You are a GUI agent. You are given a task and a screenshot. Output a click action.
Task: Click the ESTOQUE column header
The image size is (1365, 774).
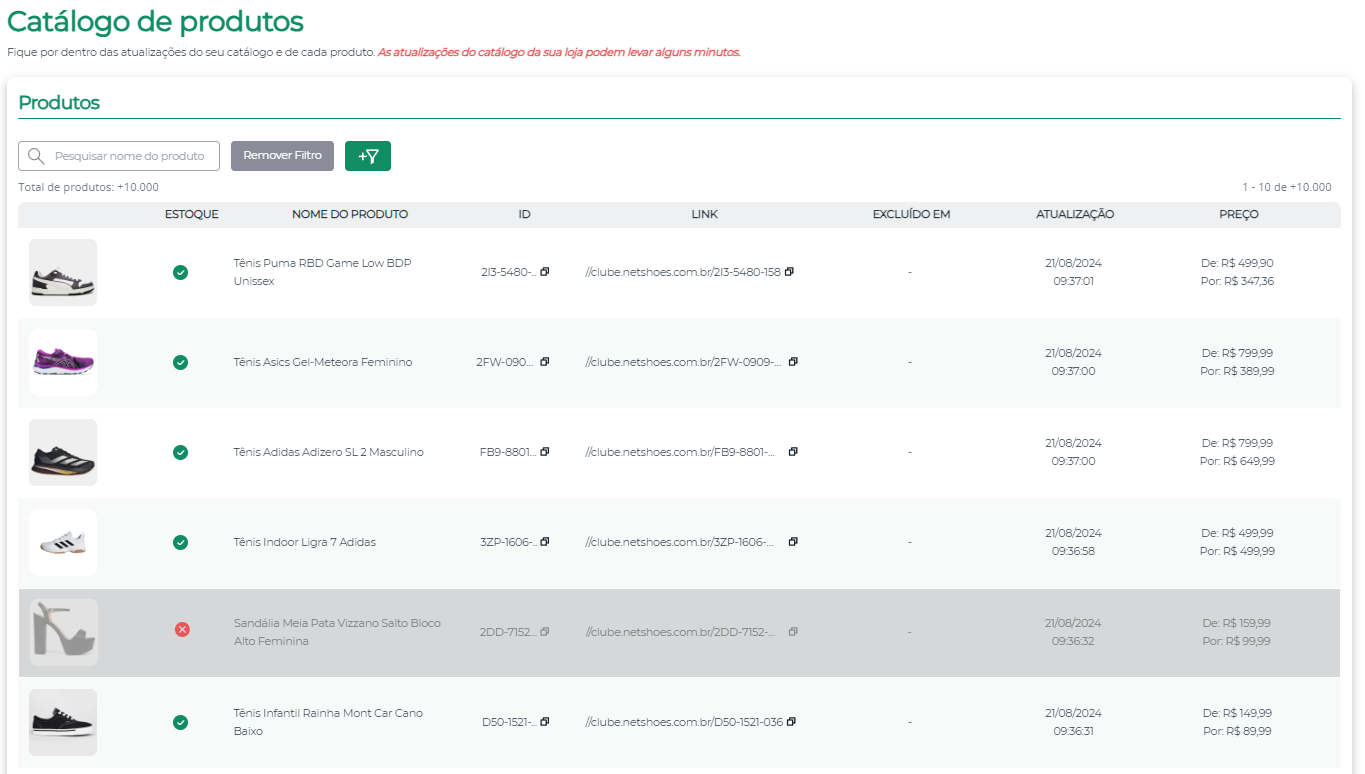click(x=192, y=214)
